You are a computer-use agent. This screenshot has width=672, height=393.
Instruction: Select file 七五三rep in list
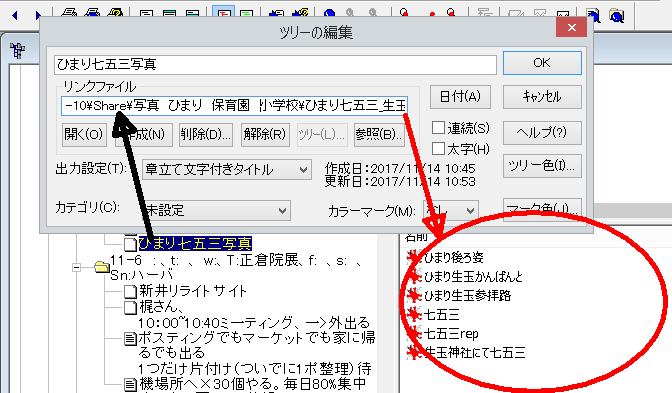click(x=451, y=333)
